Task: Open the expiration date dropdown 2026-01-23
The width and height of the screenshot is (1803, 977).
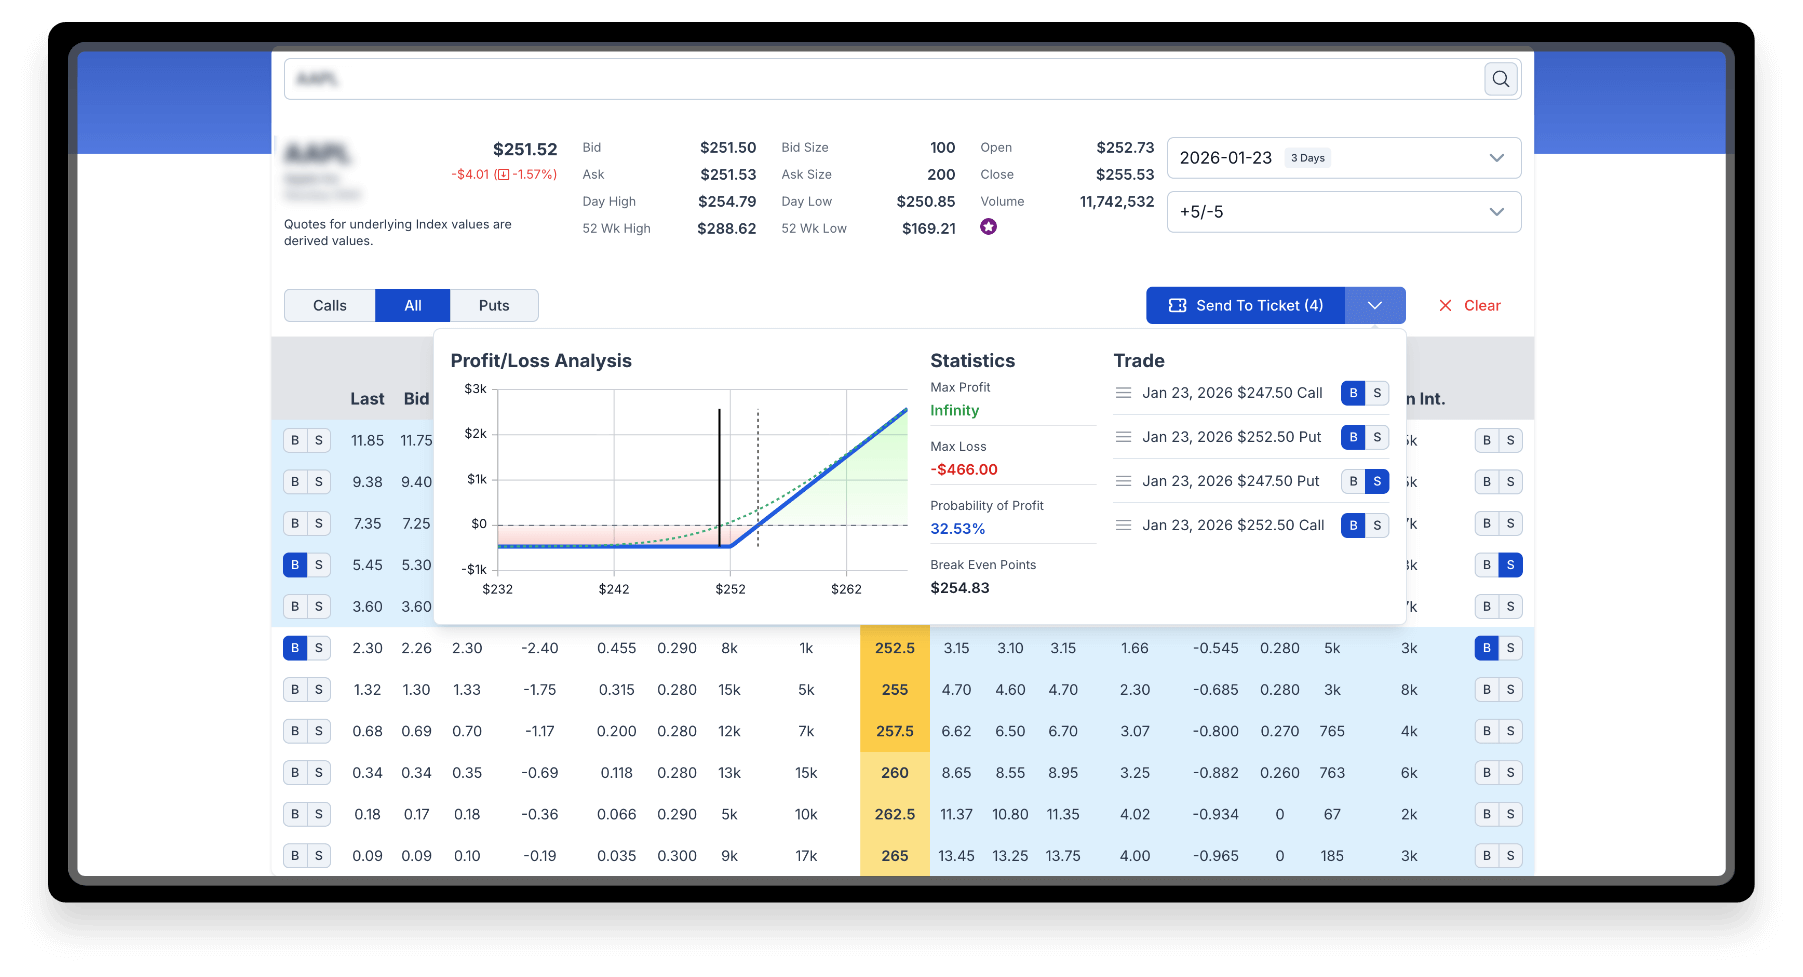Action: (x=1344, y=158)
